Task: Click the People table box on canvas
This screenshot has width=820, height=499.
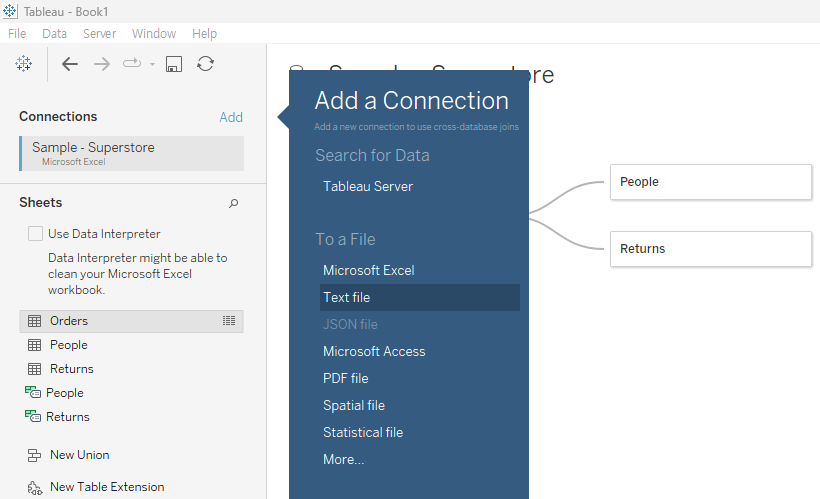Action: point(711,182)
